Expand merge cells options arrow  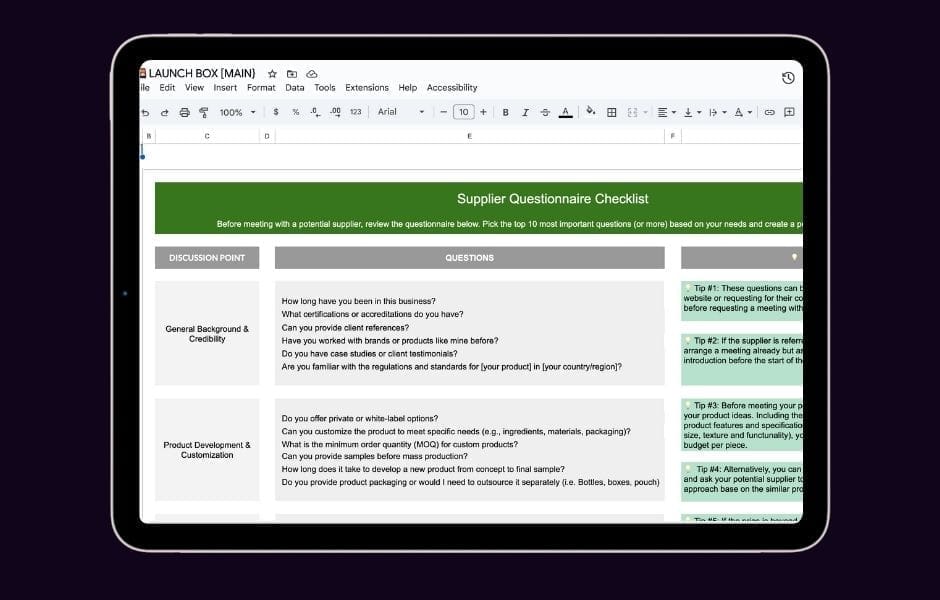coord(645,112)
